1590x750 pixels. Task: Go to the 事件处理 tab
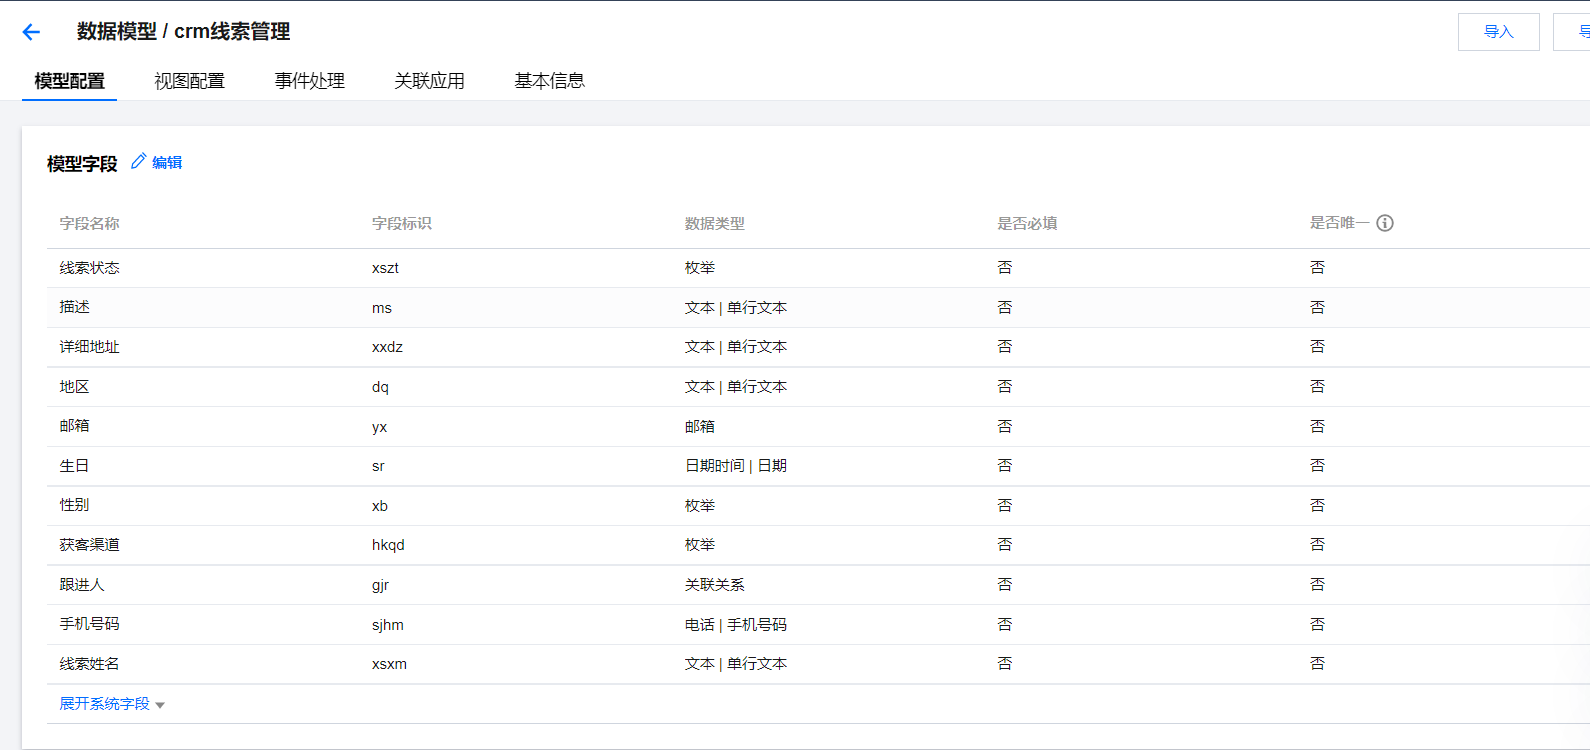(309, 81)
